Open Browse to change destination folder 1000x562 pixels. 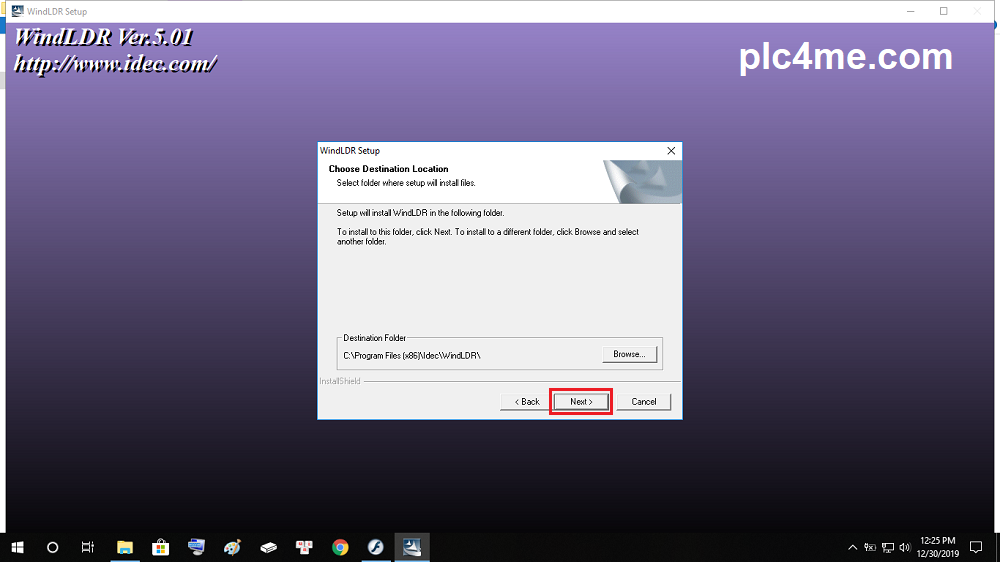(629, 354)
